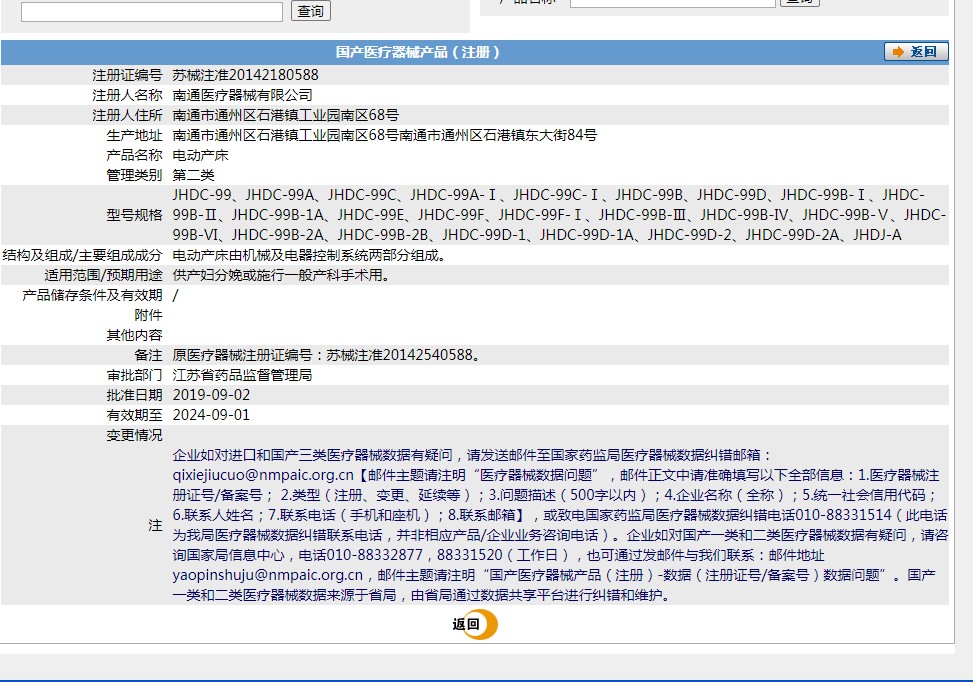Click the 国产医疗器械产品（注册）header title
The width and height of the screenshot is (973, 682).
point(418,52)
